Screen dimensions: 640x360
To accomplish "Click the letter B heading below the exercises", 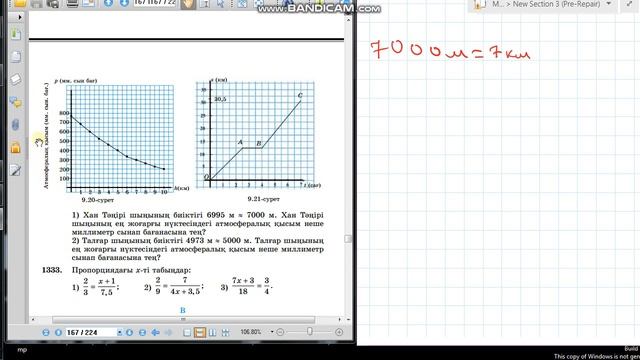I will 182,310.
